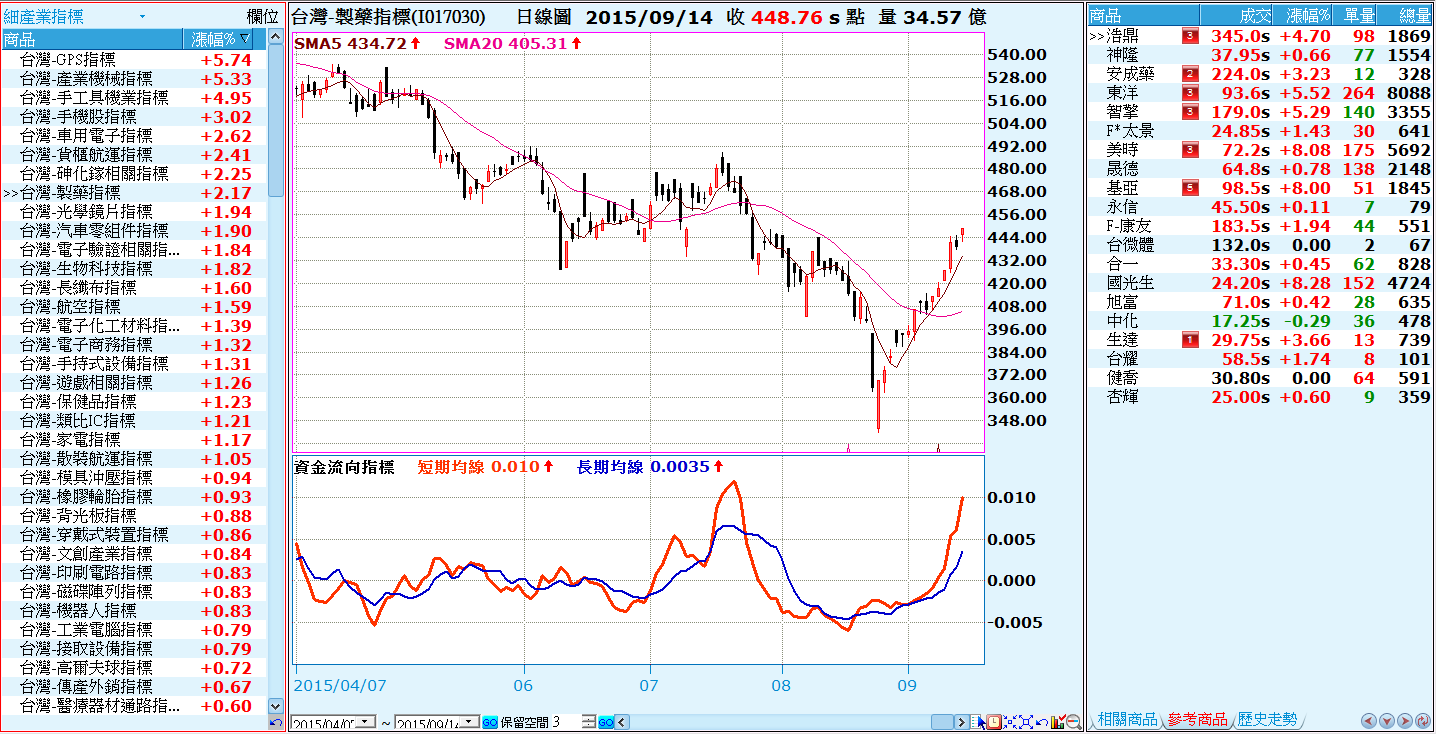Select 台灣-生物科技指標 row

134,269
